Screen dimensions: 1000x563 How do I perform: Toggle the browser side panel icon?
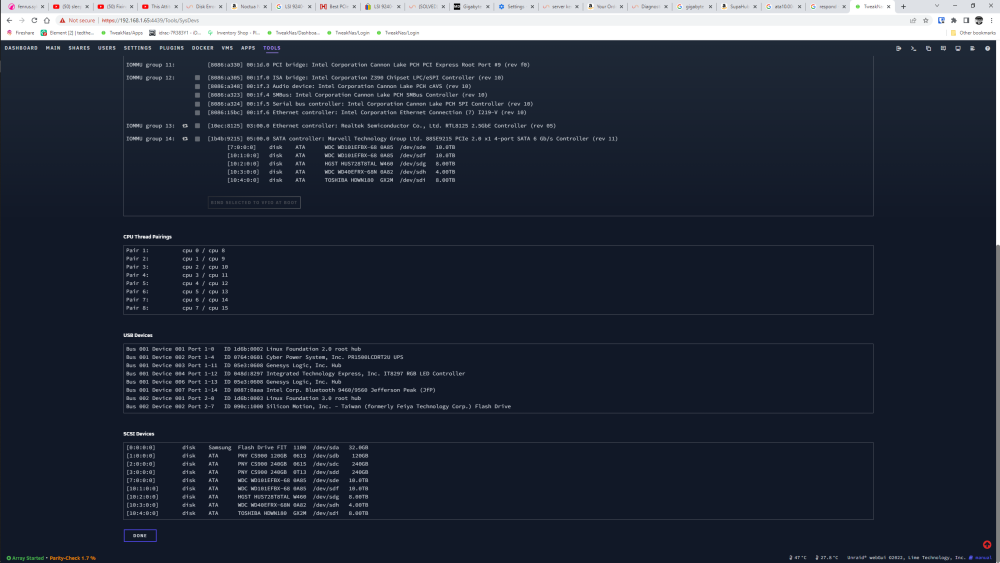tap(966, 20)
